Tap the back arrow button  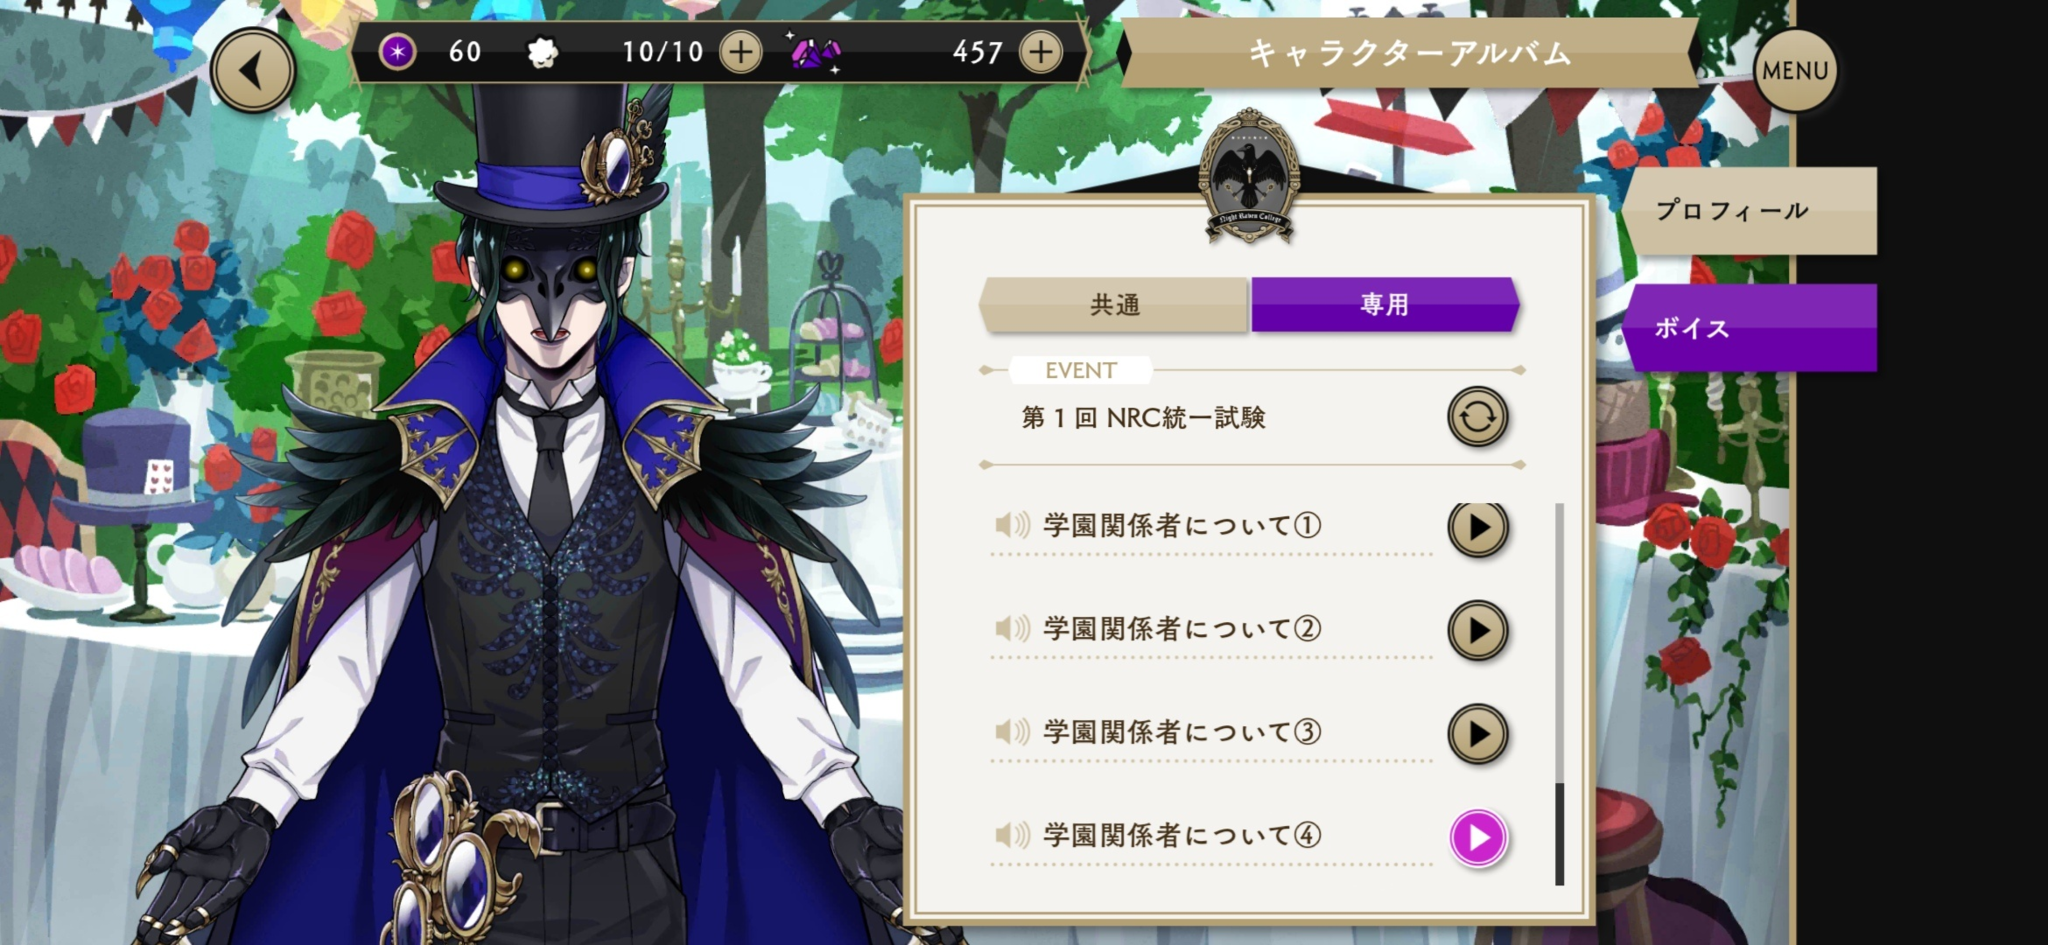(x=253, y=70)
